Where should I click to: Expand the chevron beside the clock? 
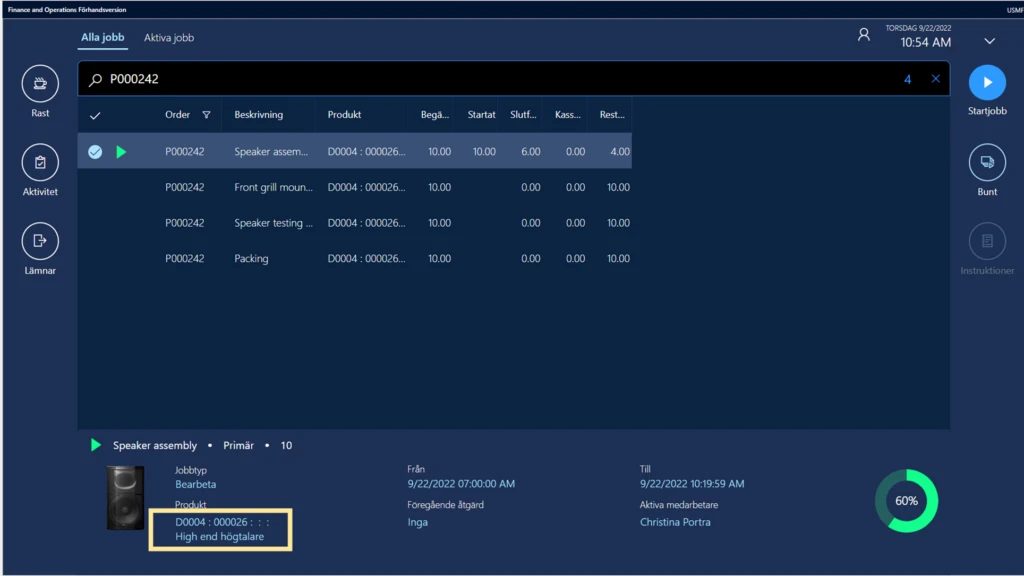click(989, 40)
